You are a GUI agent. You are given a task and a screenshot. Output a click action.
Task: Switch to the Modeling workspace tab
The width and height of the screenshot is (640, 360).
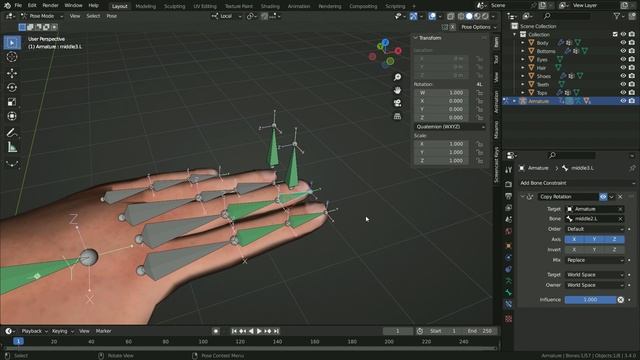click(146, 6)
